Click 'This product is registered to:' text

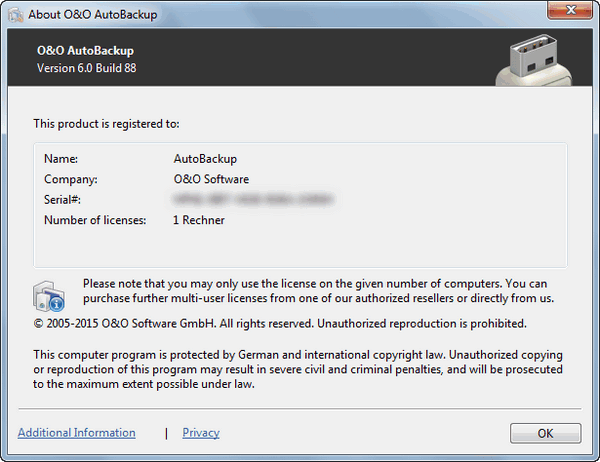(x=106, y=124)
